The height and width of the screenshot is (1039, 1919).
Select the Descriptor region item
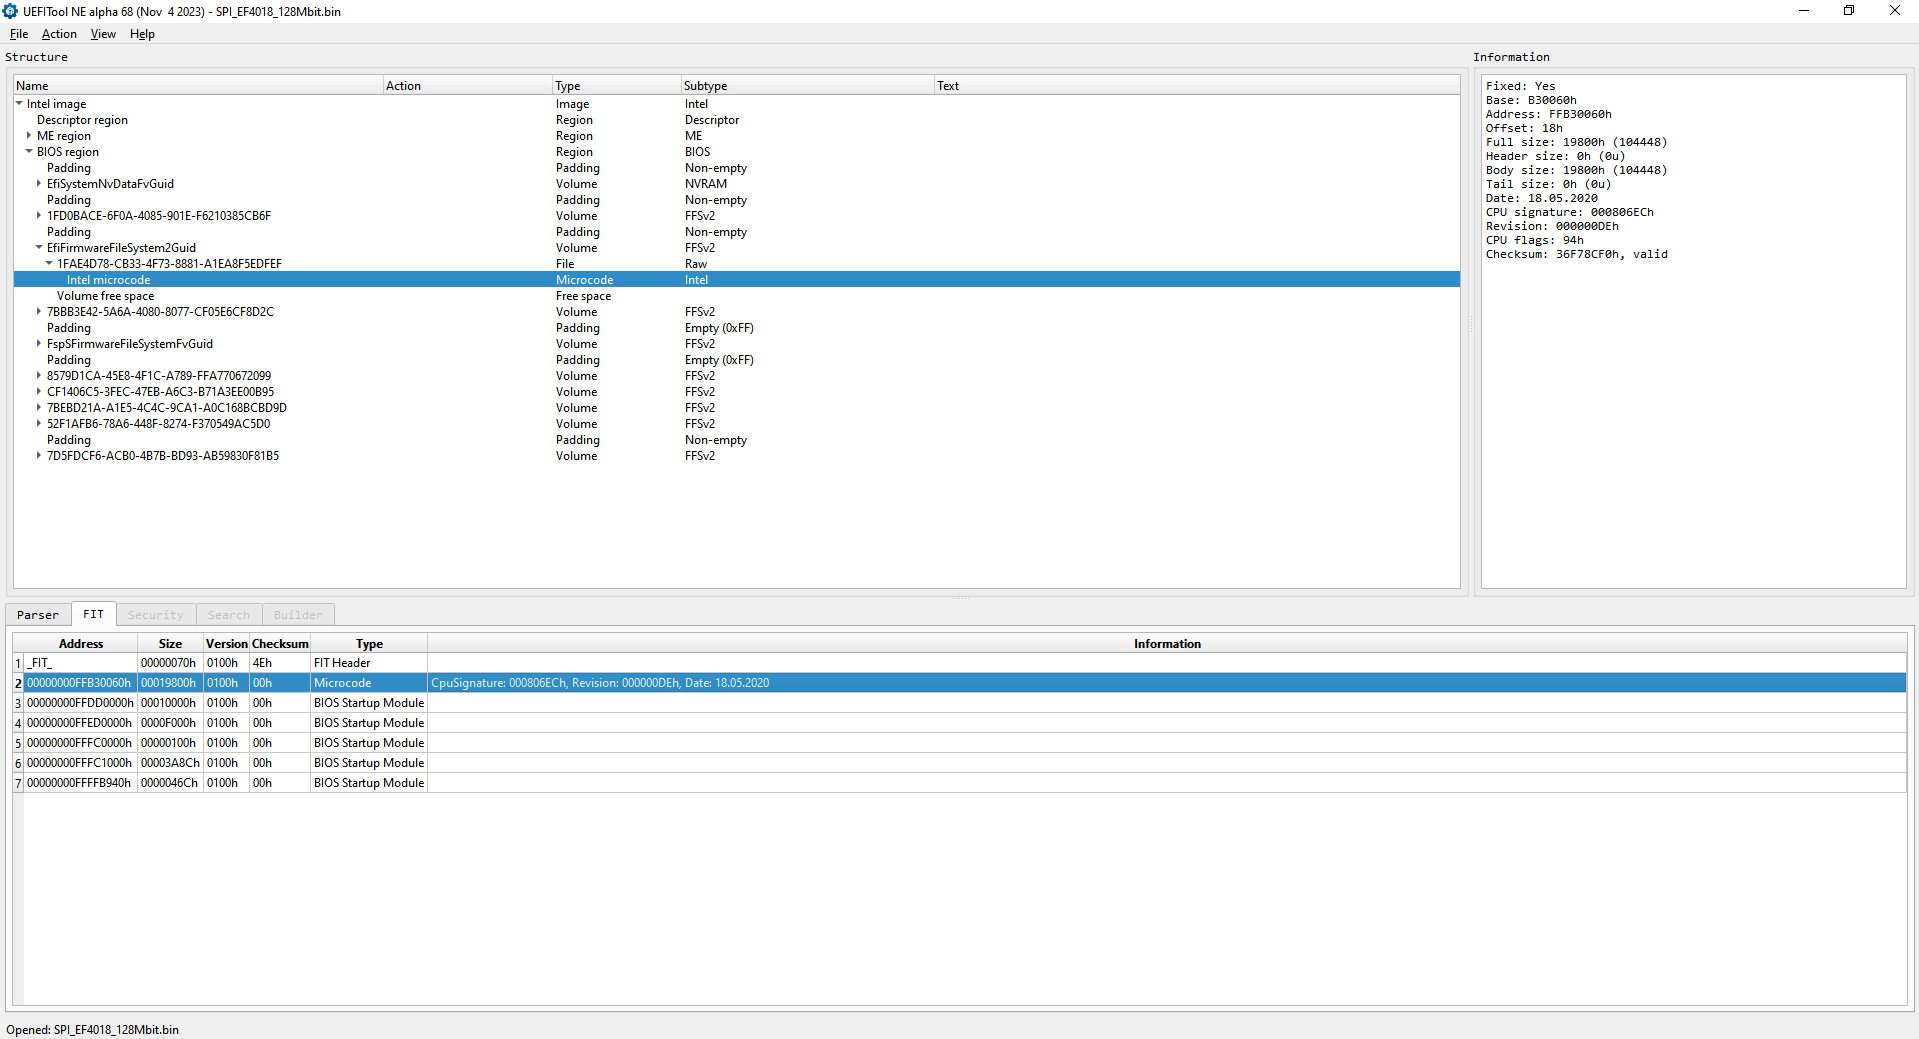[82, 120]
